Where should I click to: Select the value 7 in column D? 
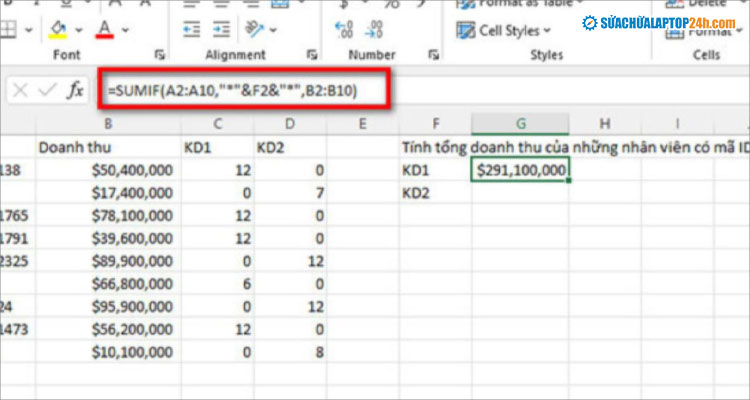click(x=290, y=193)
